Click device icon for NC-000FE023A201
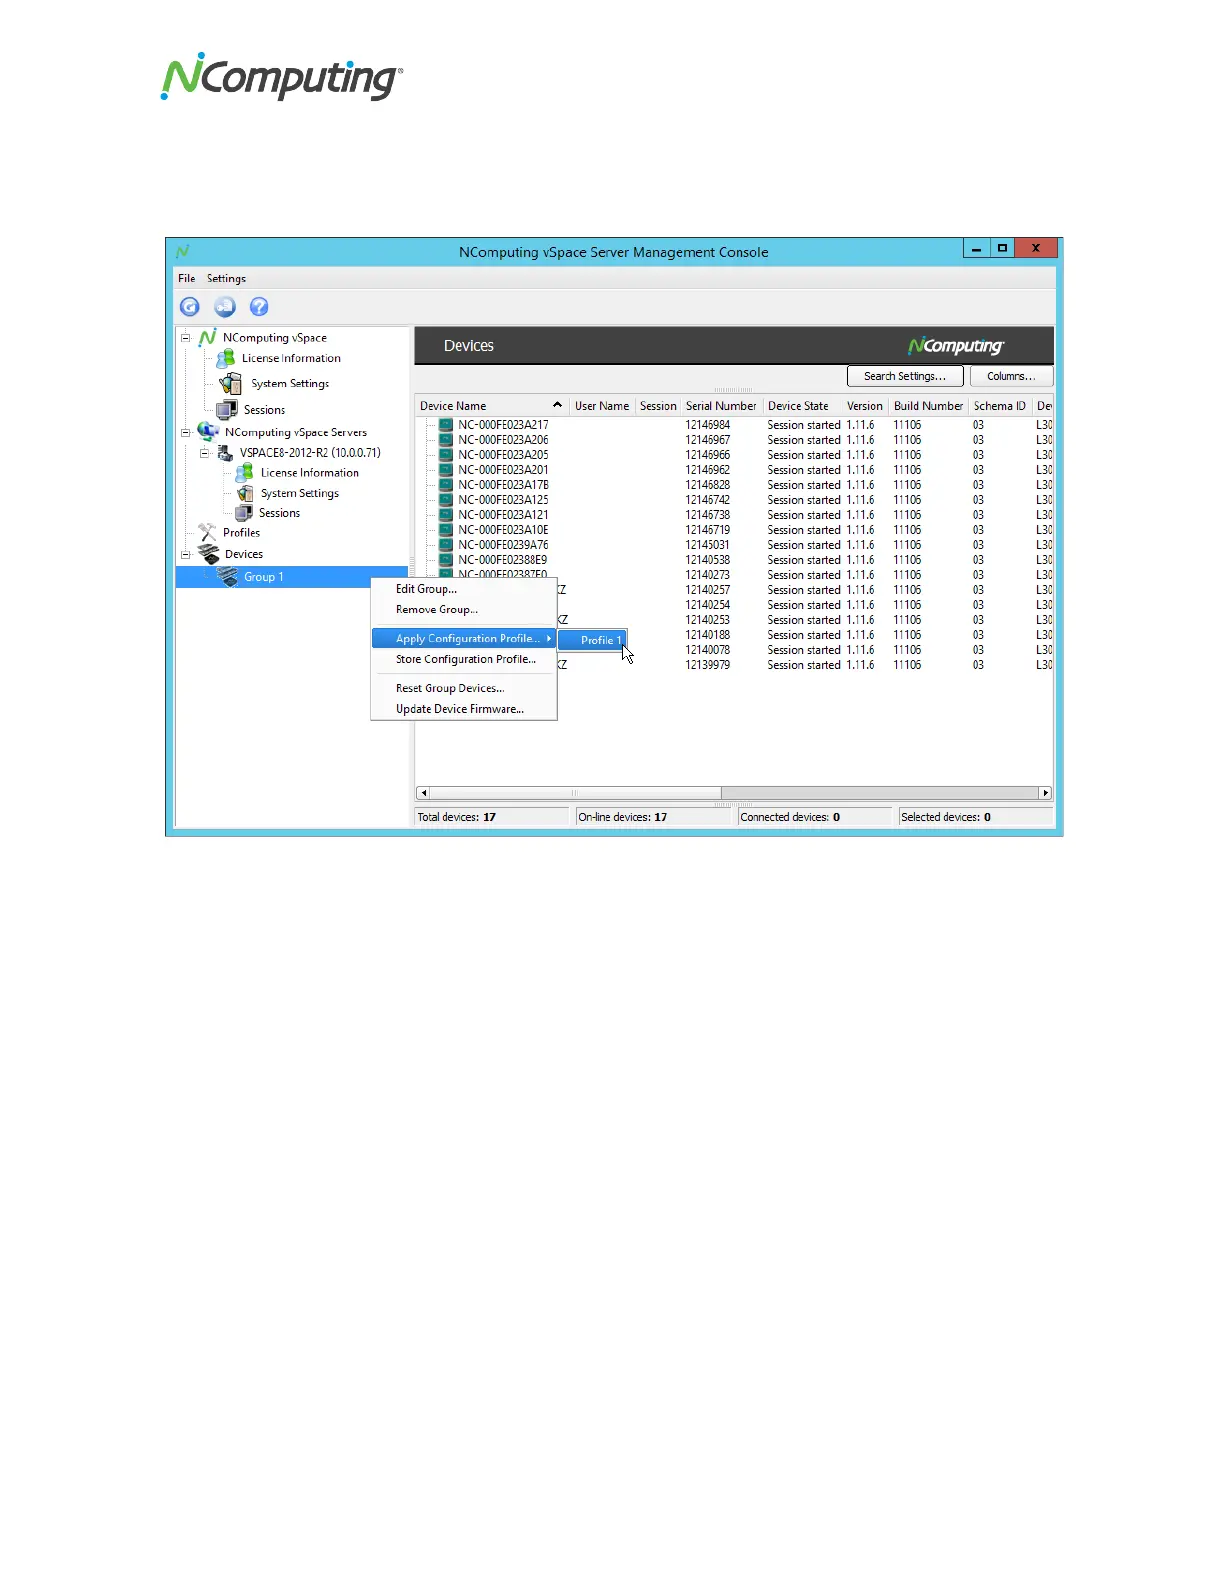 (446, 470)
